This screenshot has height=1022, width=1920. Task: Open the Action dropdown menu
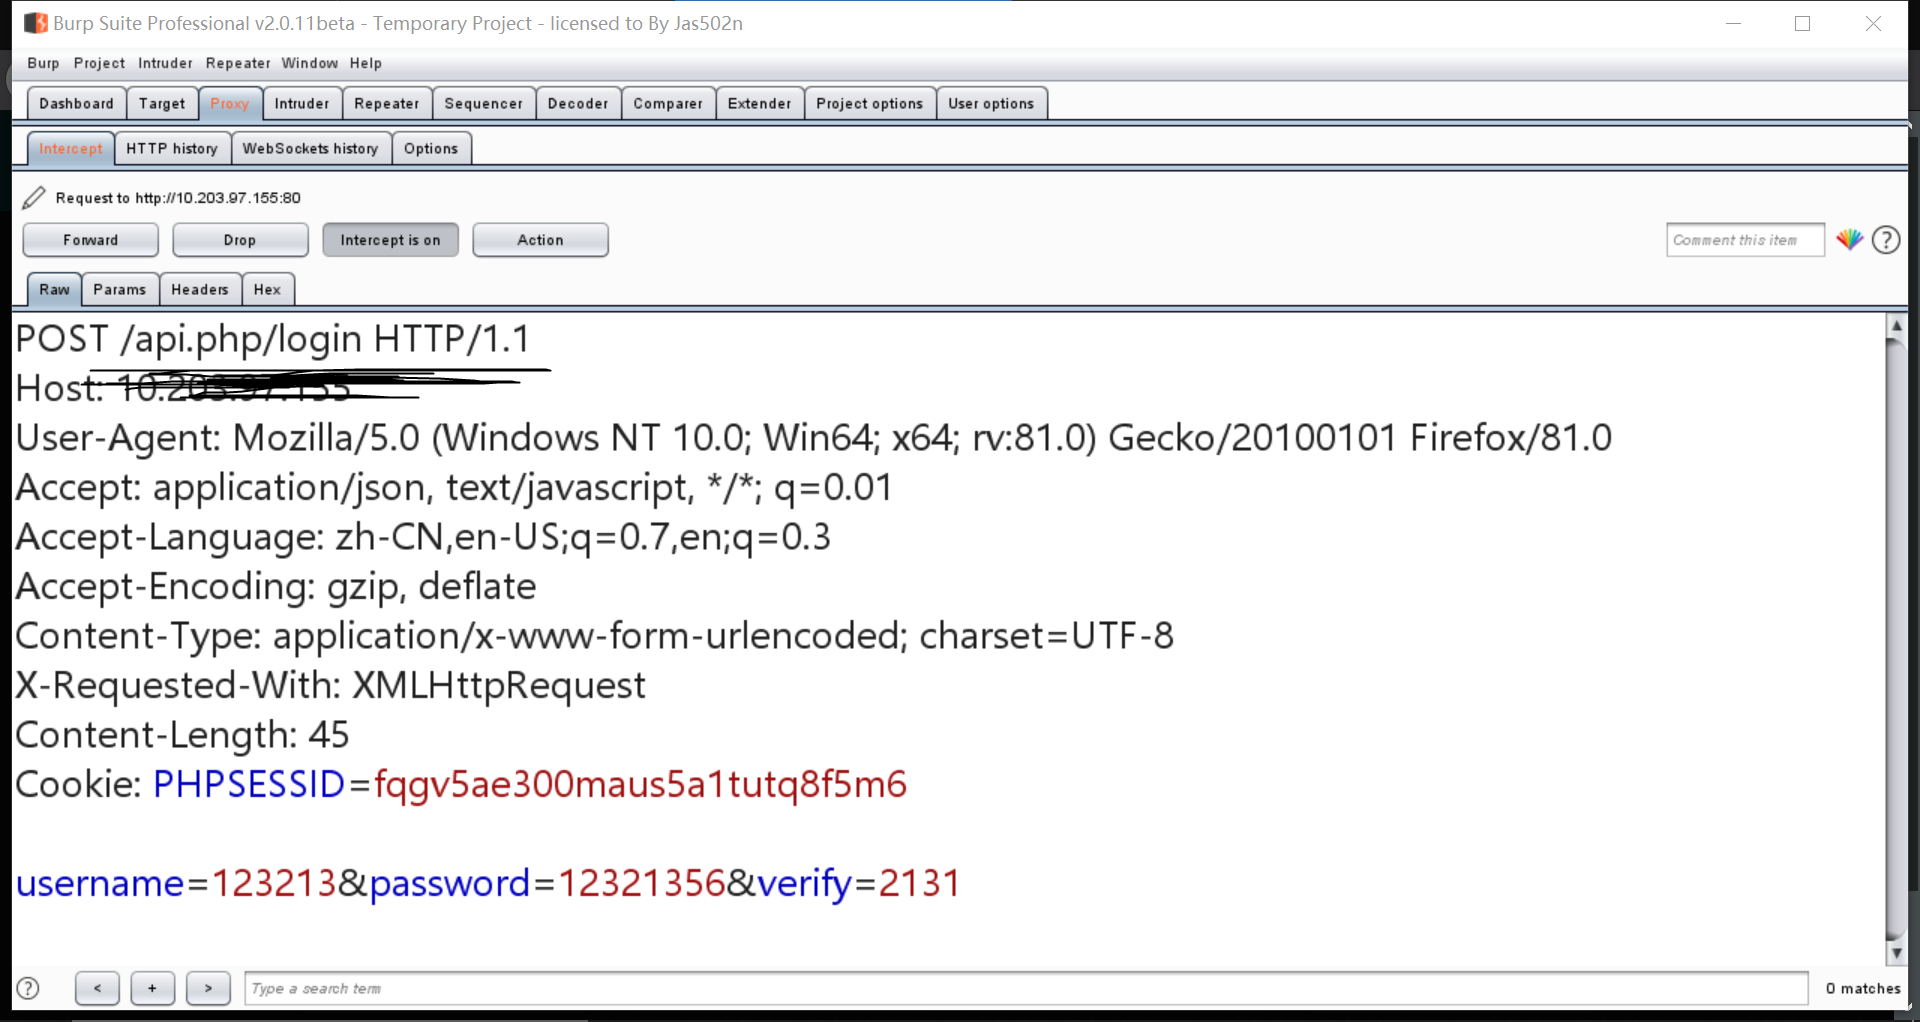tap(540, 240)
